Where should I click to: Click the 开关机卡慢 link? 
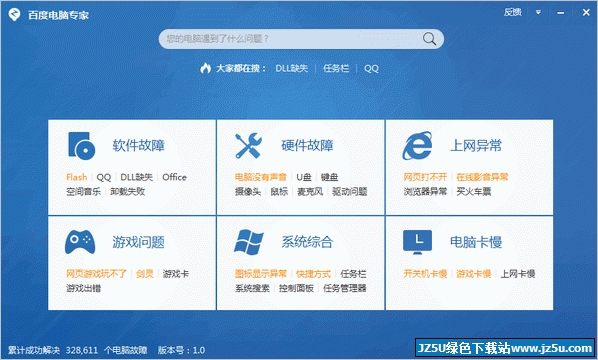coord(425,273)
